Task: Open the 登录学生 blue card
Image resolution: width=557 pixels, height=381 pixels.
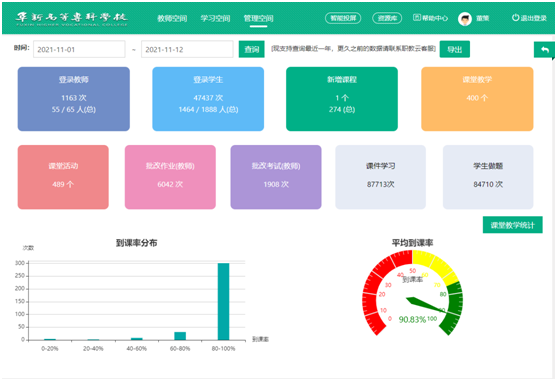Action: [x=208, y=99]
